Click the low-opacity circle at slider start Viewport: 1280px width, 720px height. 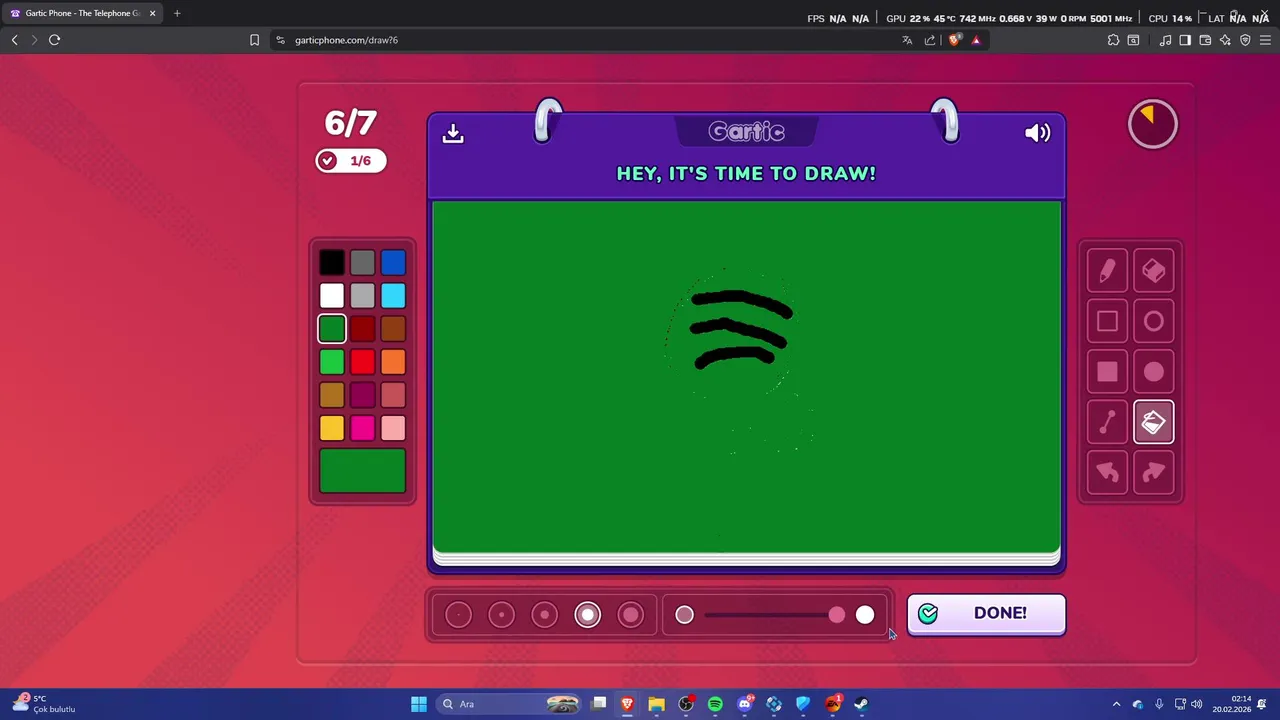pos(684,615)
